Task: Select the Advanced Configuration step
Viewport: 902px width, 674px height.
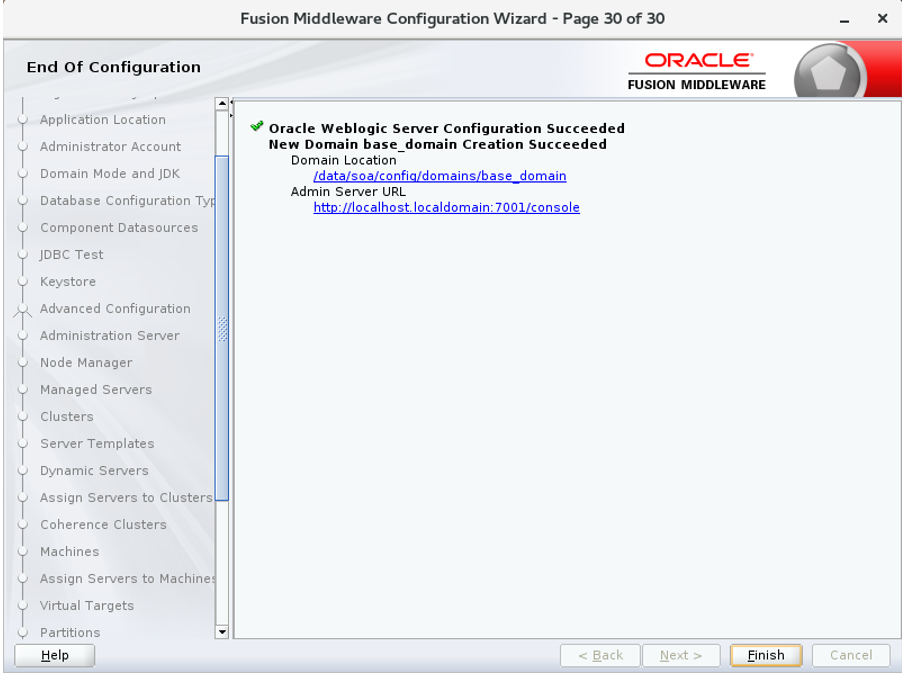Action: tap(115, 309)
